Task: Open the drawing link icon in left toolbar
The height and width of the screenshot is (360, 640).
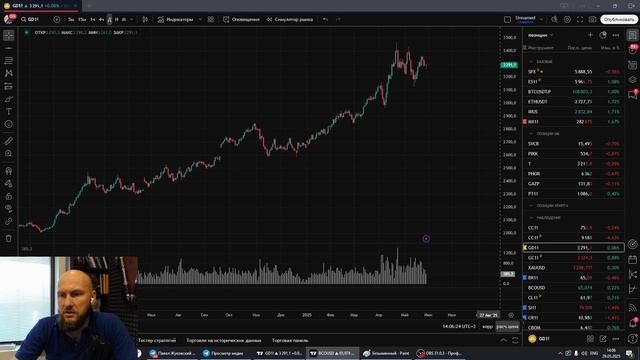Action: coord(9,221)
